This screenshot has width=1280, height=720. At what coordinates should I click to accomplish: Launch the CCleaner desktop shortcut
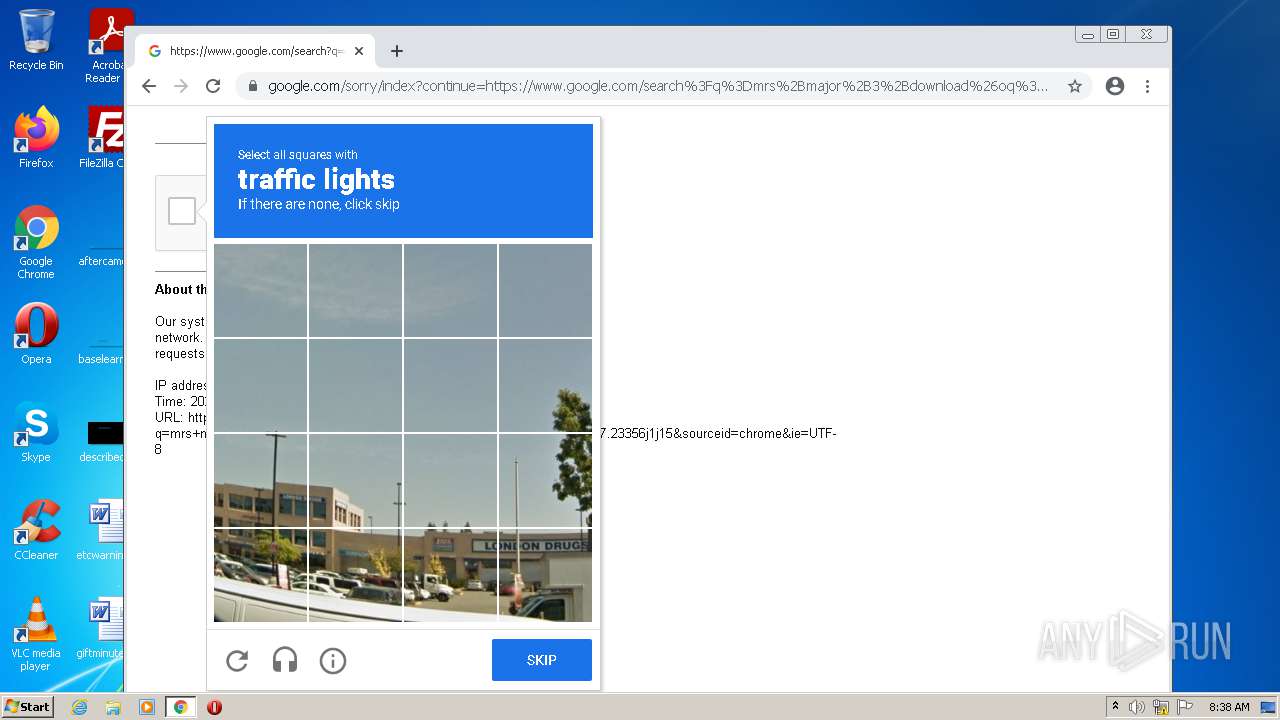pyautogui.click(x=36, y=530)
